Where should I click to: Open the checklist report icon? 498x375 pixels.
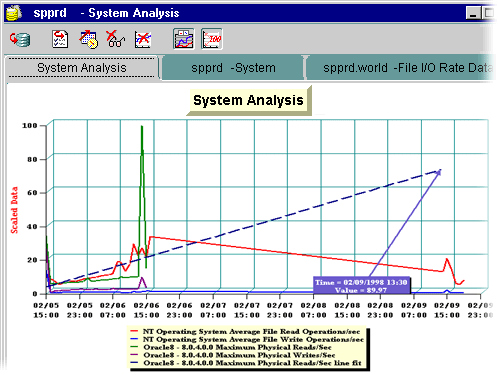pos(60,39)
